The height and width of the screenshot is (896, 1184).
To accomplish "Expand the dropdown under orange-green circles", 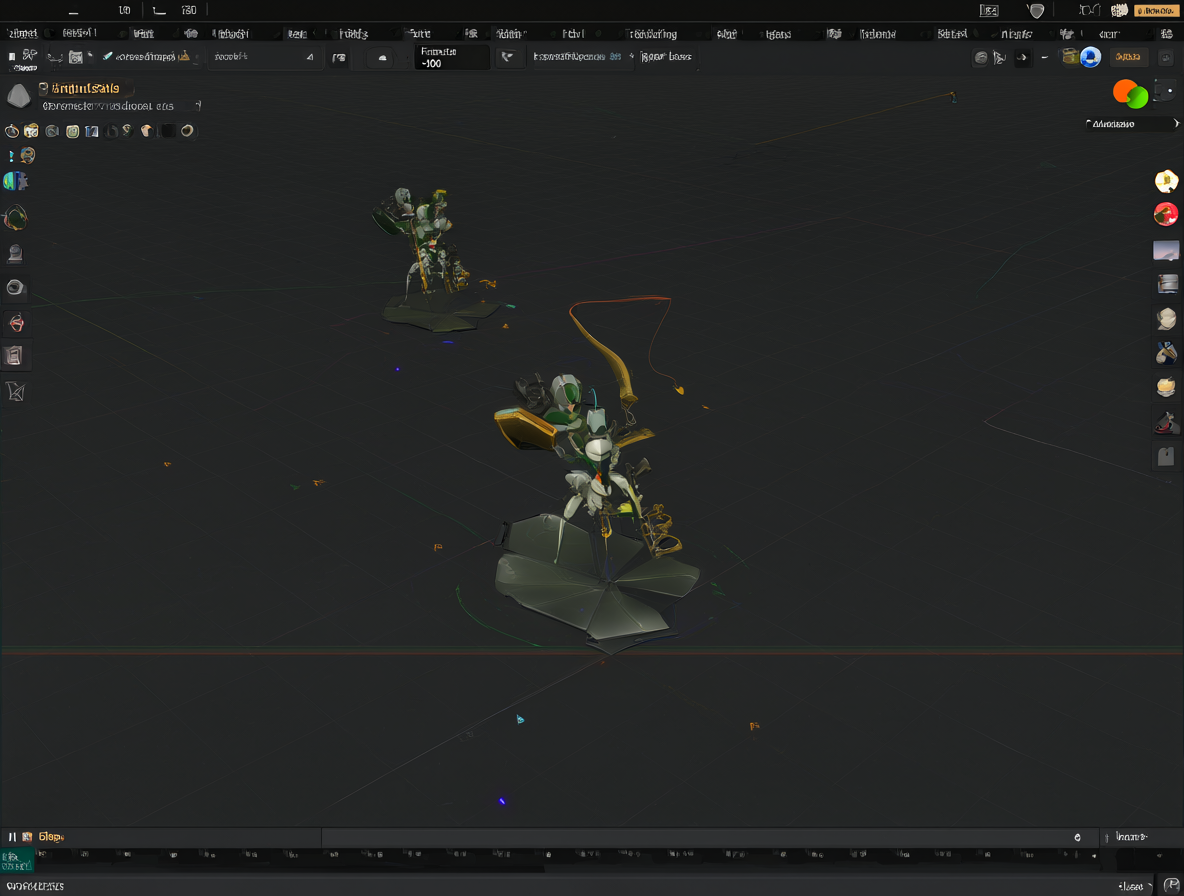I will click(x=1131, y=124).
